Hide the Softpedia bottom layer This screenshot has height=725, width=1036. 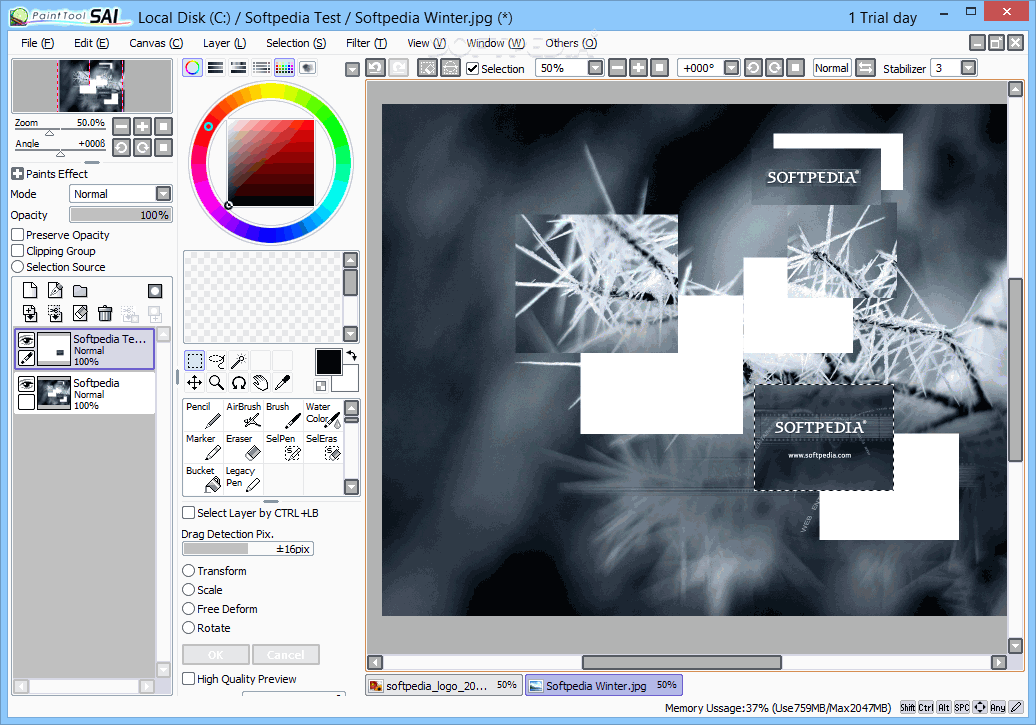(x=26, y=384)
